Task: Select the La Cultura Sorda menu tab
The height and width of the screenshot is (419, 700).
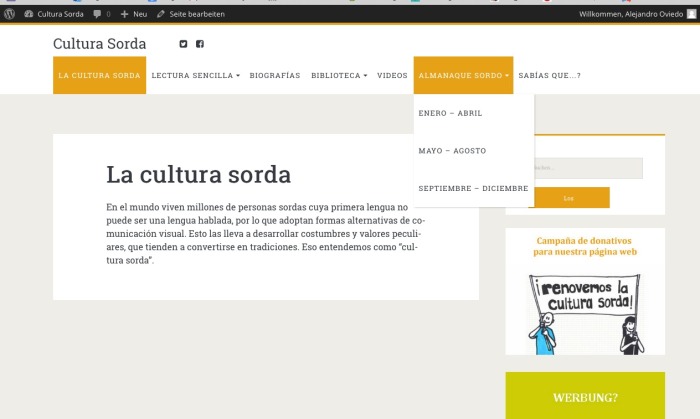Action: pos(100,75)
